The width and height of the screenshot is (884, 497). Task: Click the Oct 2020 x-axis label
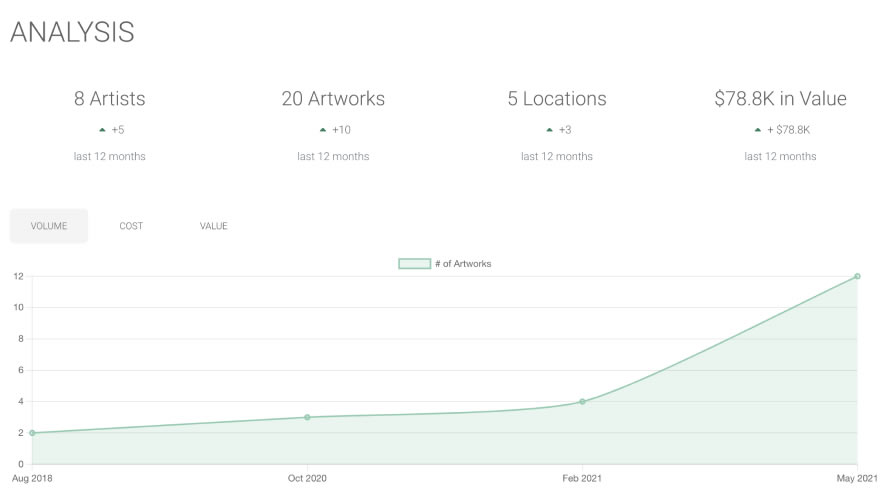click(x=307, y=478)
